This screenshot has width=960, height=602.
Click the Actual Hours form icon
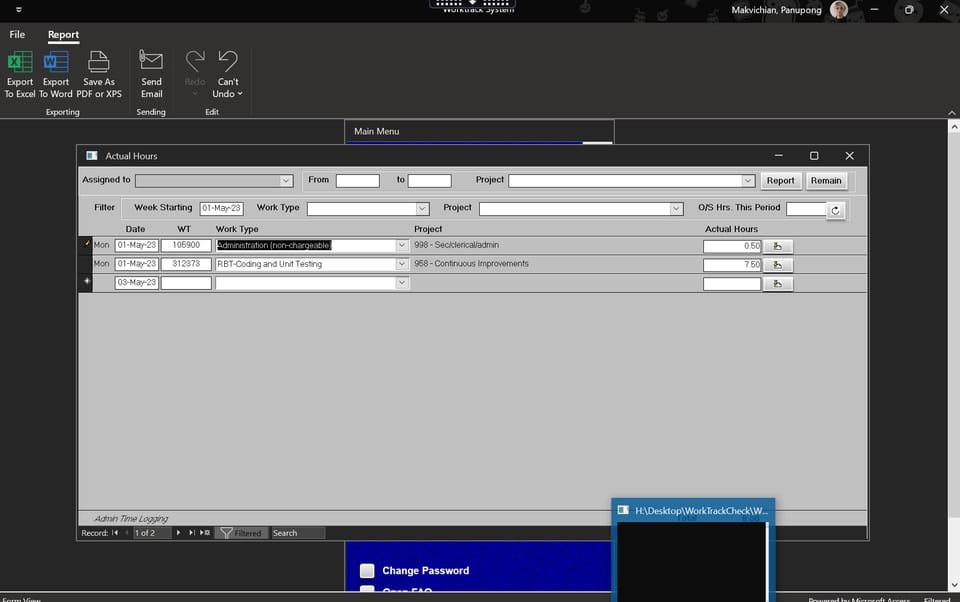click(92, 156)
